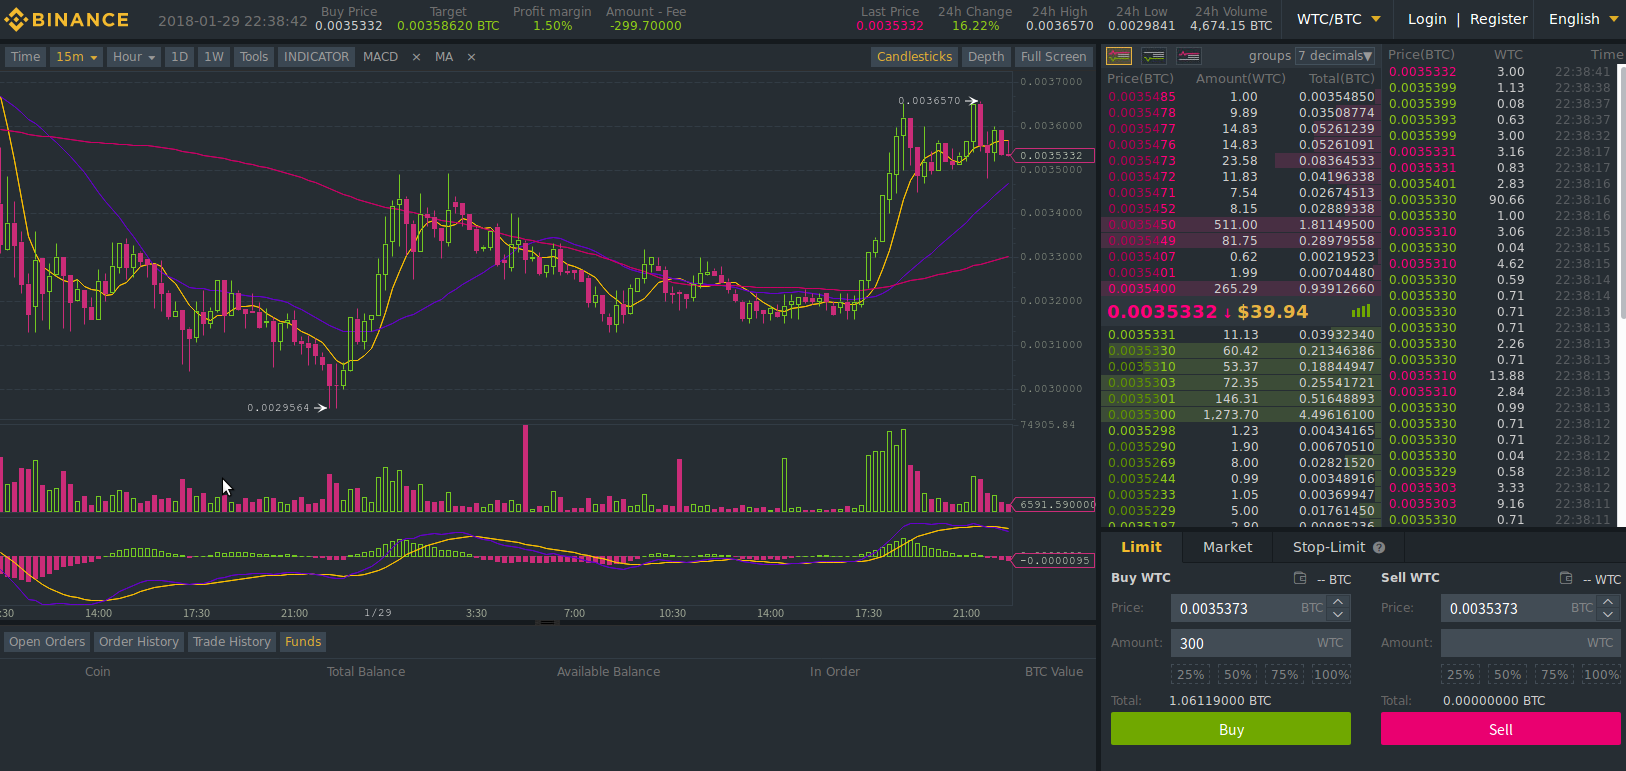Open the chart Tools menu
This screenshot has width=1626, height=771.
[254, 57]
